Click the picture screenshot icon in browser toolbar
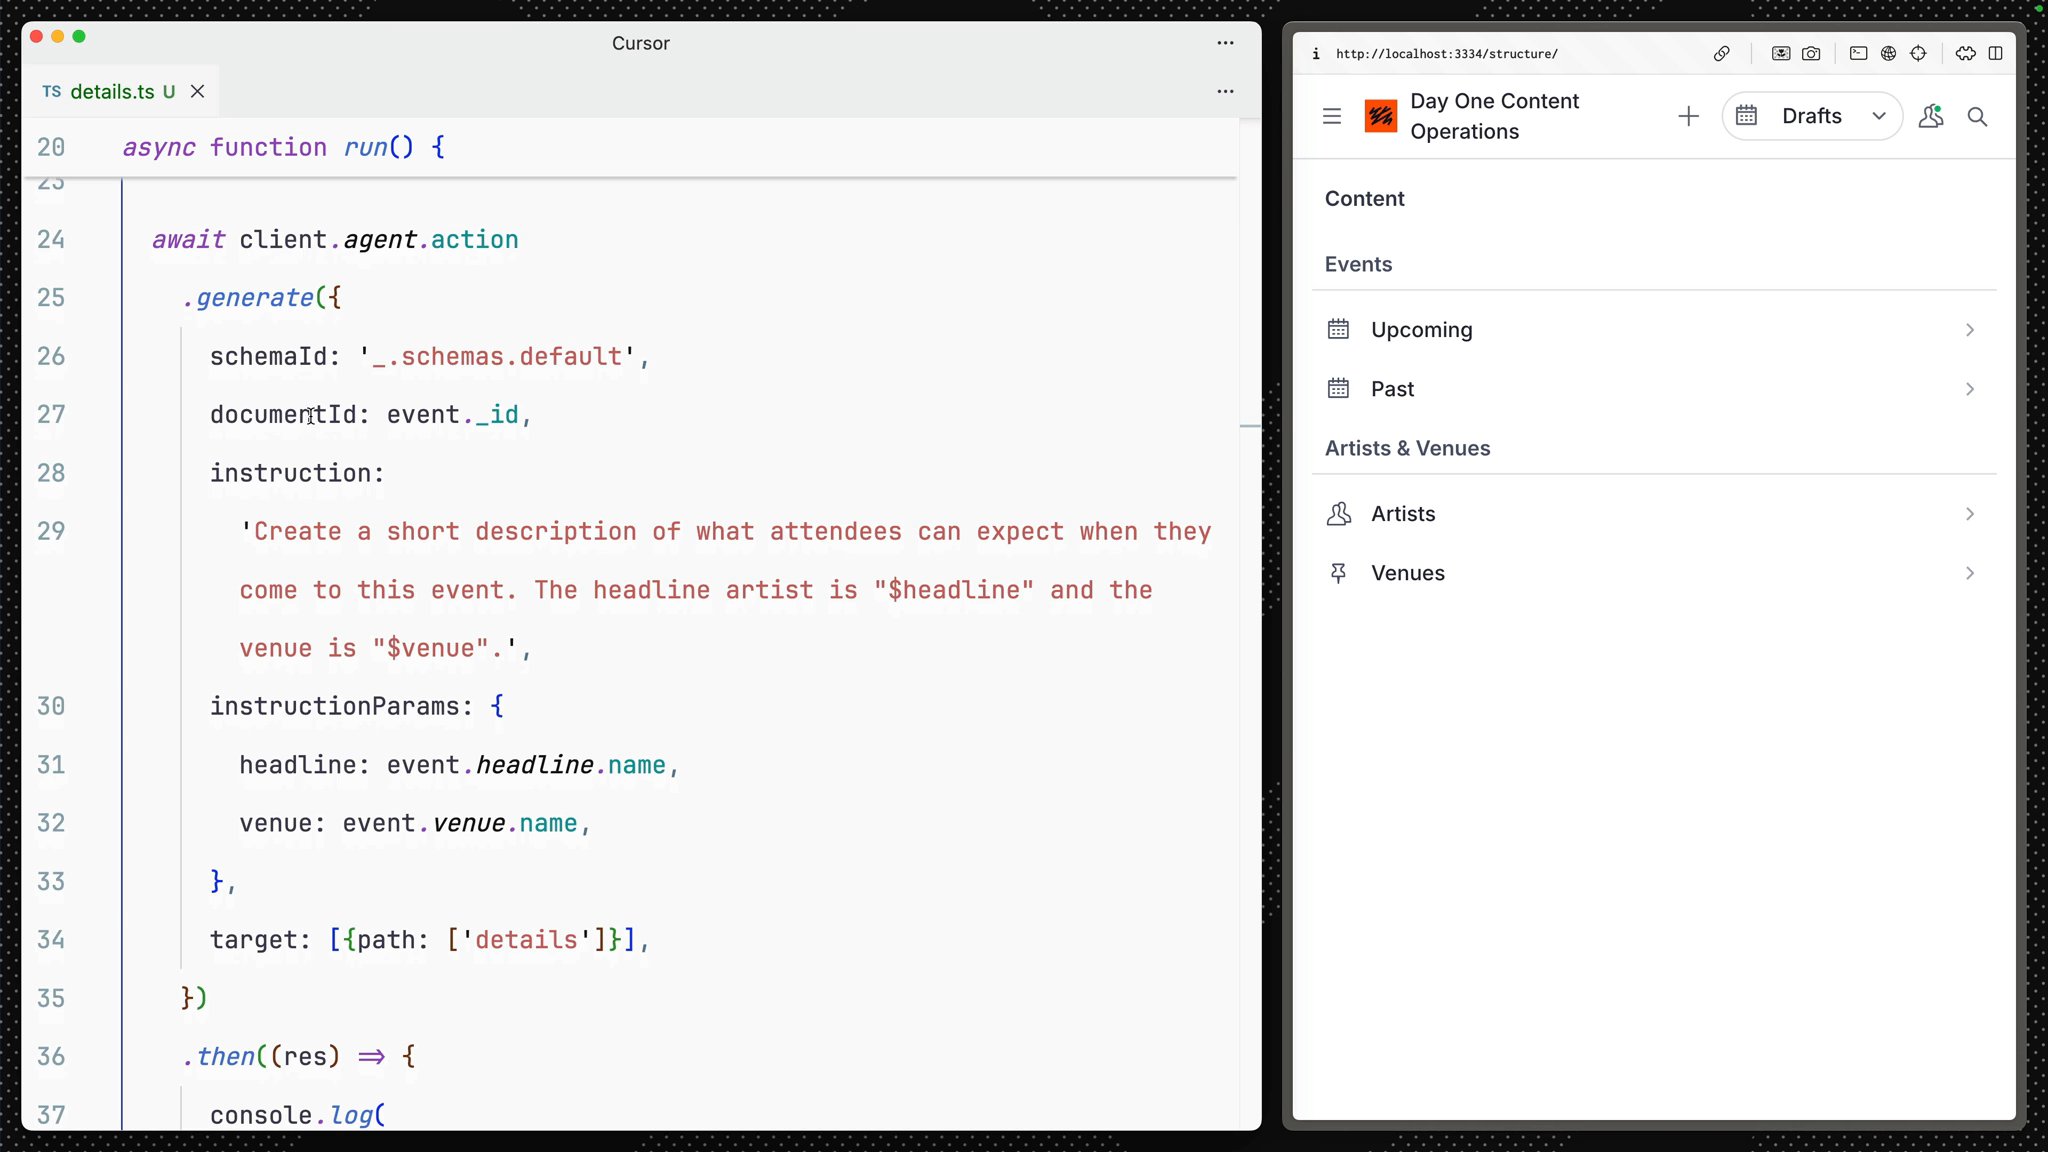Viewport: 2048px width, 1152px height. (1781, 54)
